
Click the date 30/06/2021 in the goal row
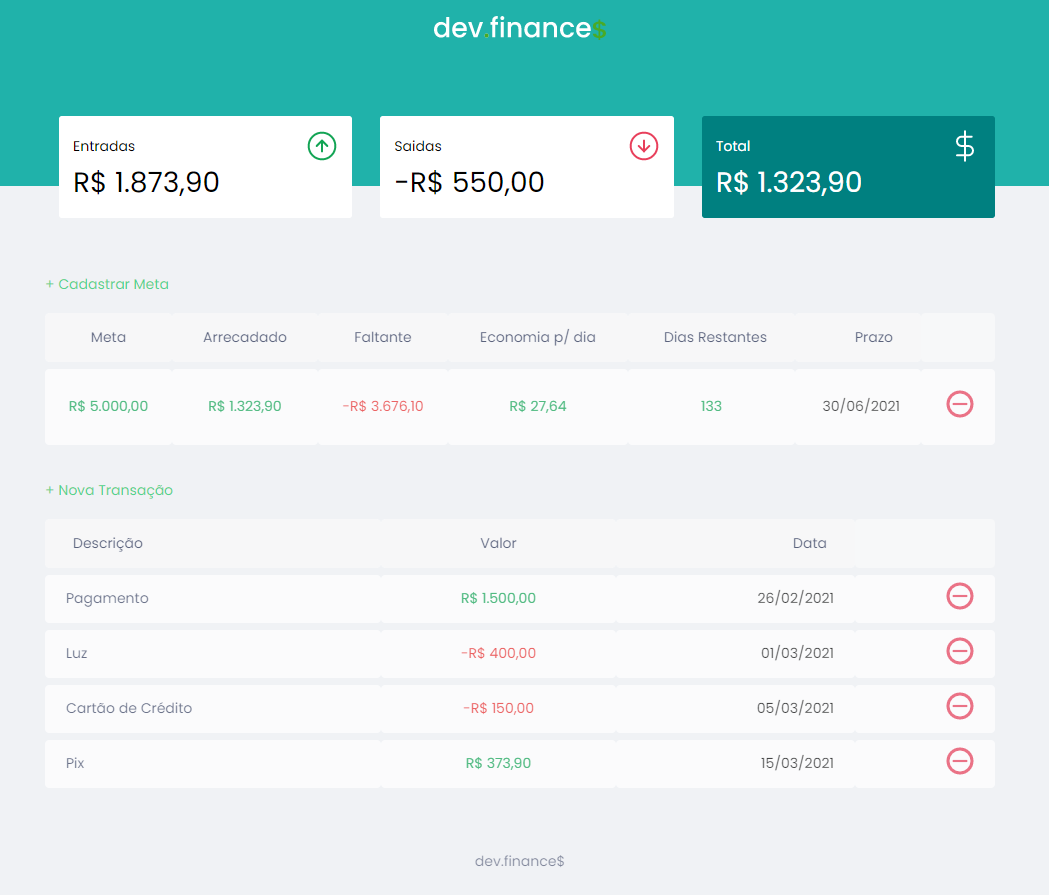coord(861,405)
